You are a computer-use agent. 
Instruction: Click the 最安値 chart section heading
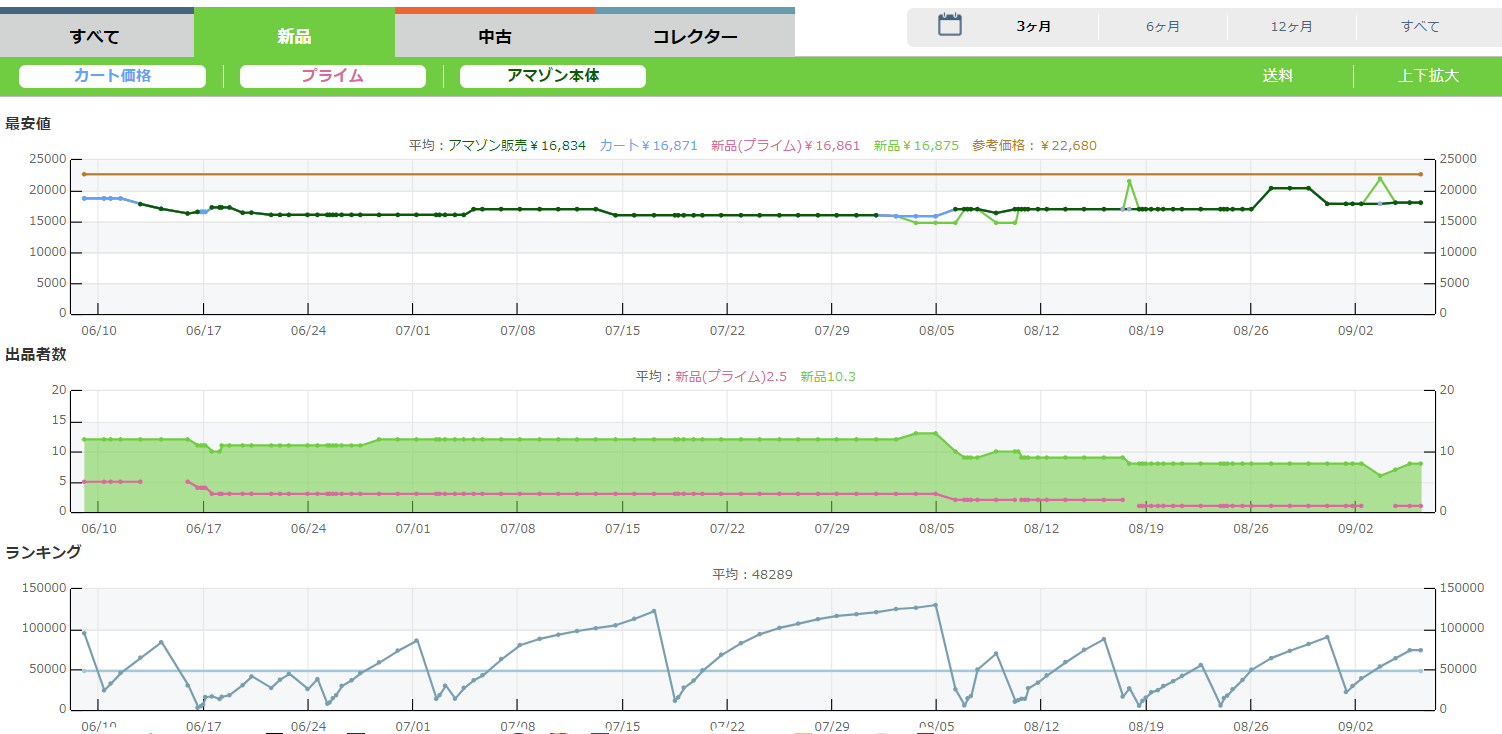(x=28, y=124)
